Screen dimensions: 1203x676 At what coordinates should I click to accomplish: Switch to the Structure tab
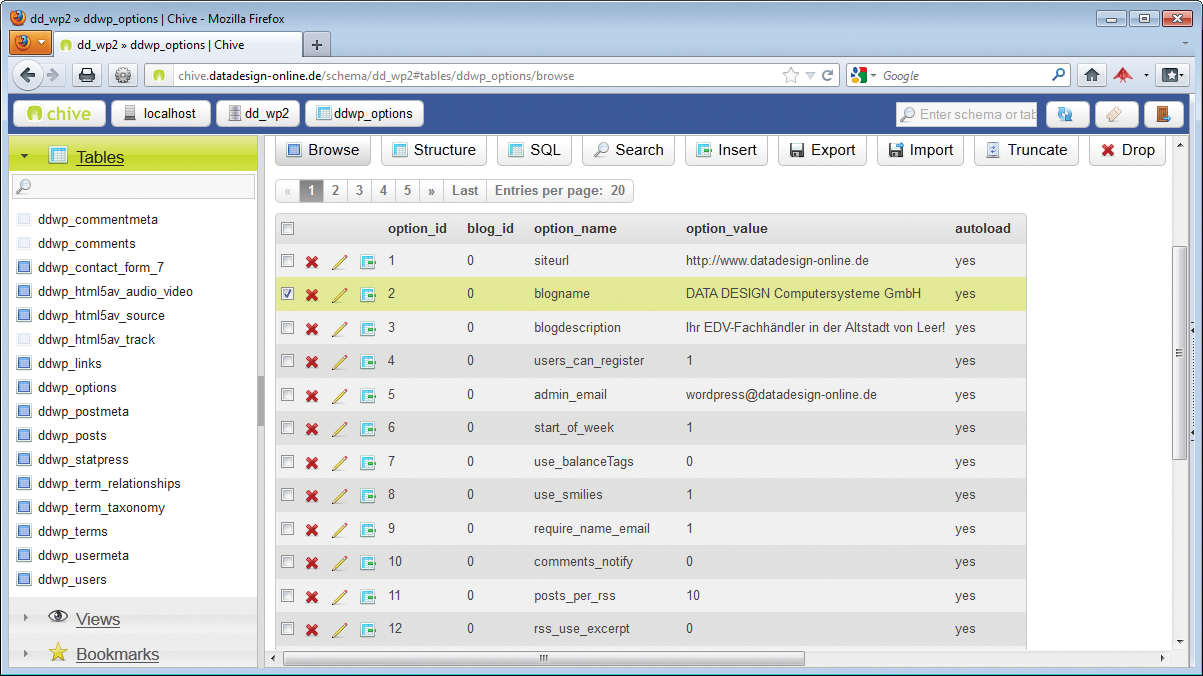[433, 150]
